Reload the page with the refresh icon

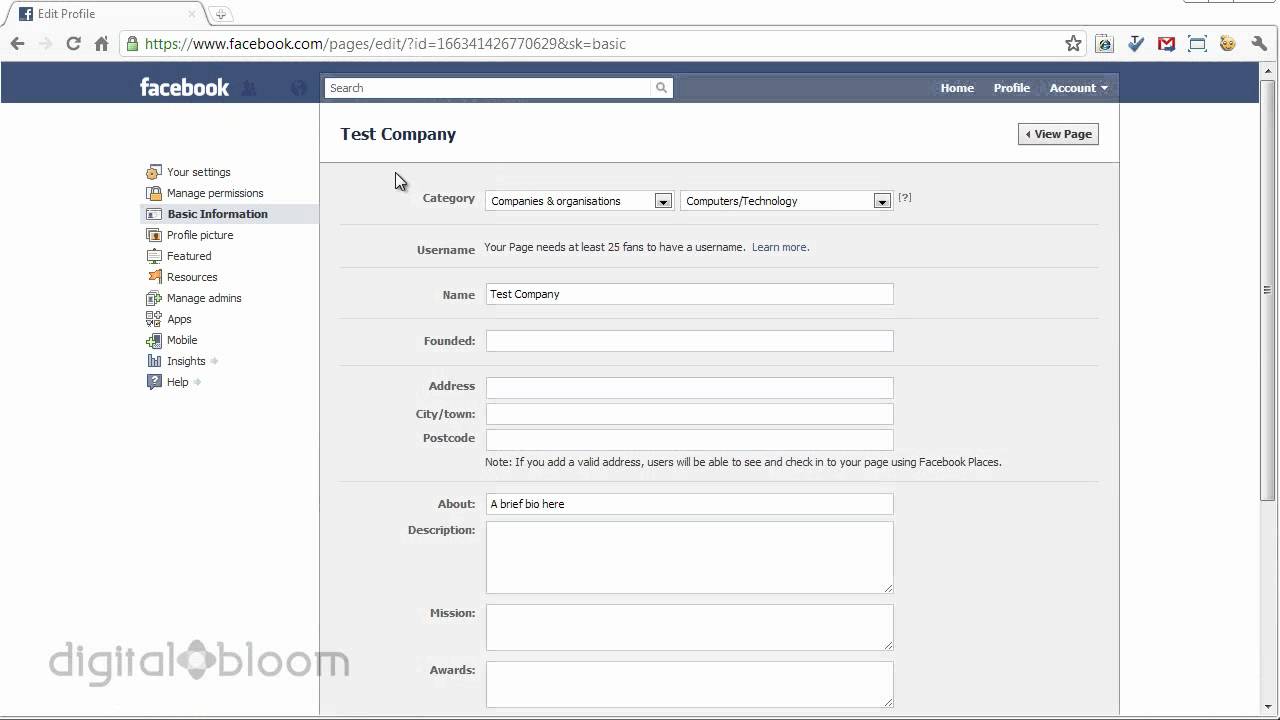(x=73, y=43)
